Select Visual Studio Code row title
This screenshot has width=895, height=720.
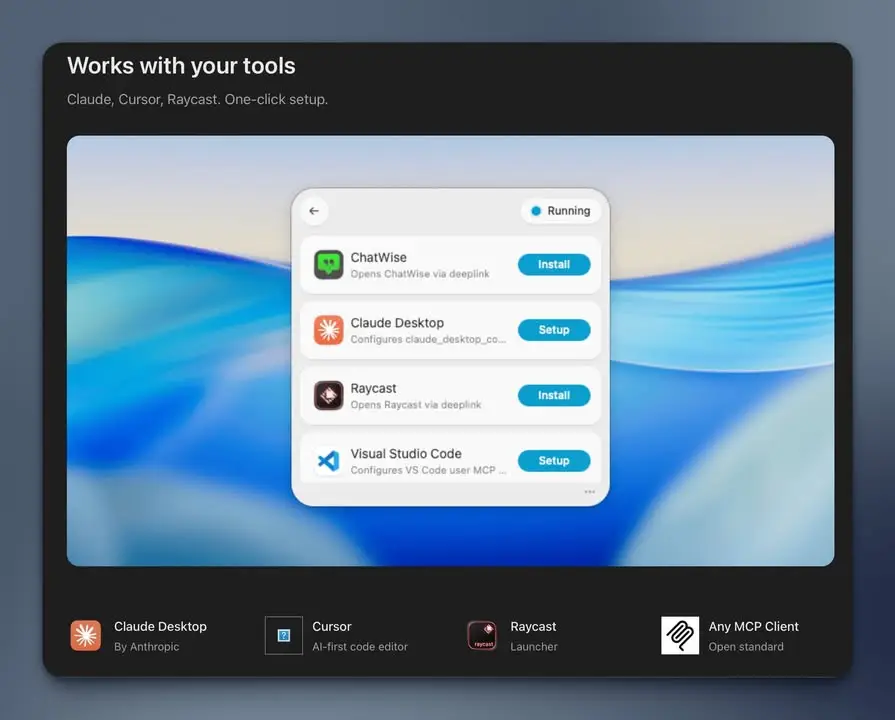coord(406,454)
